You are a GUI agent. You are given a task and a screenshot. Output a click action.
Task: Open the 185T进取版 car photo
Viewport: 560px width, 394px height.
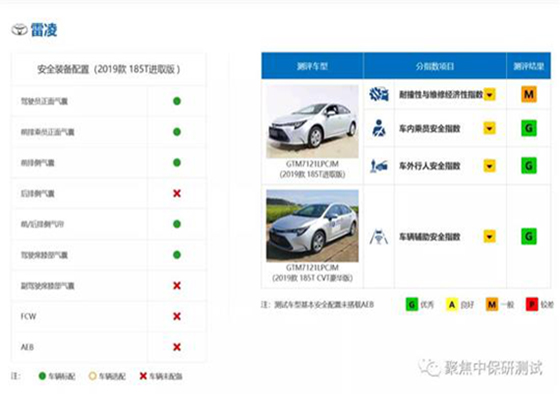[x=312, y=121]
